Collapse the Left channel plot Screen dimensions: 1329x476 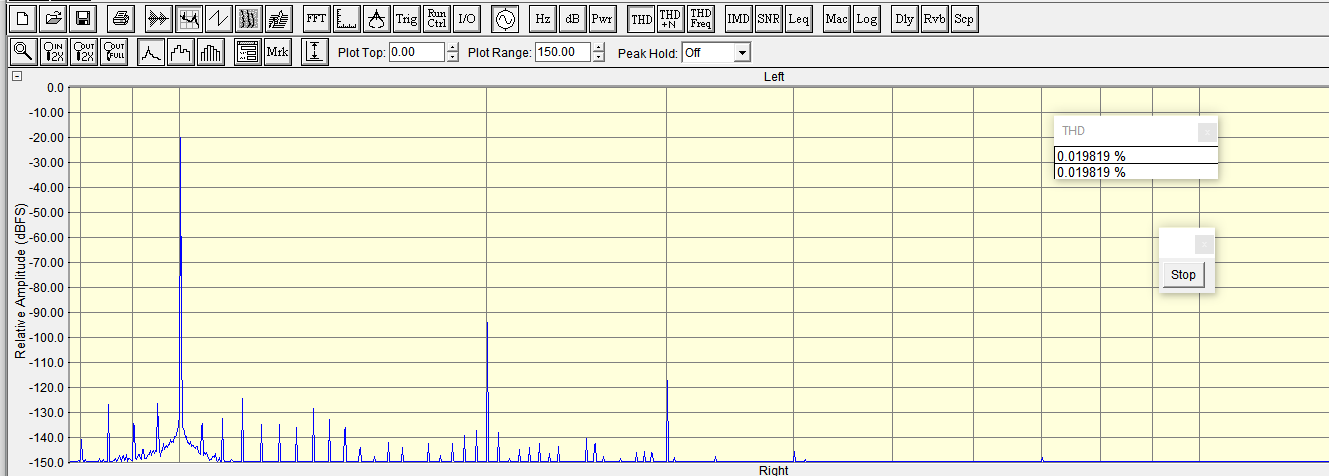[x=17, y=77]
